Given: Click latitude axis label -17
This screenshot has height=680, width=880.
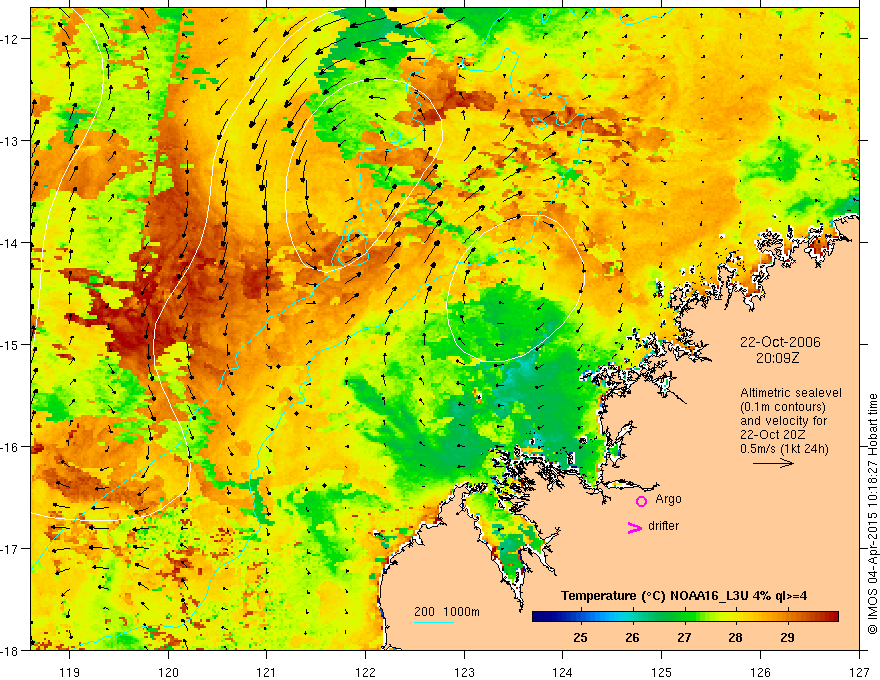Looking at the screenshot, I should tap(11, 549).
